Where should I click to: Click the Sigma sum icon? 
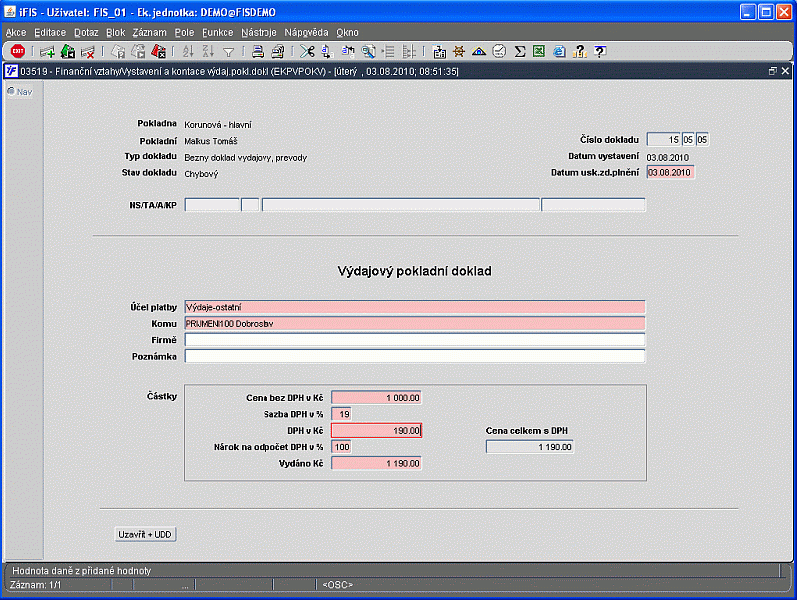[519, 51]
